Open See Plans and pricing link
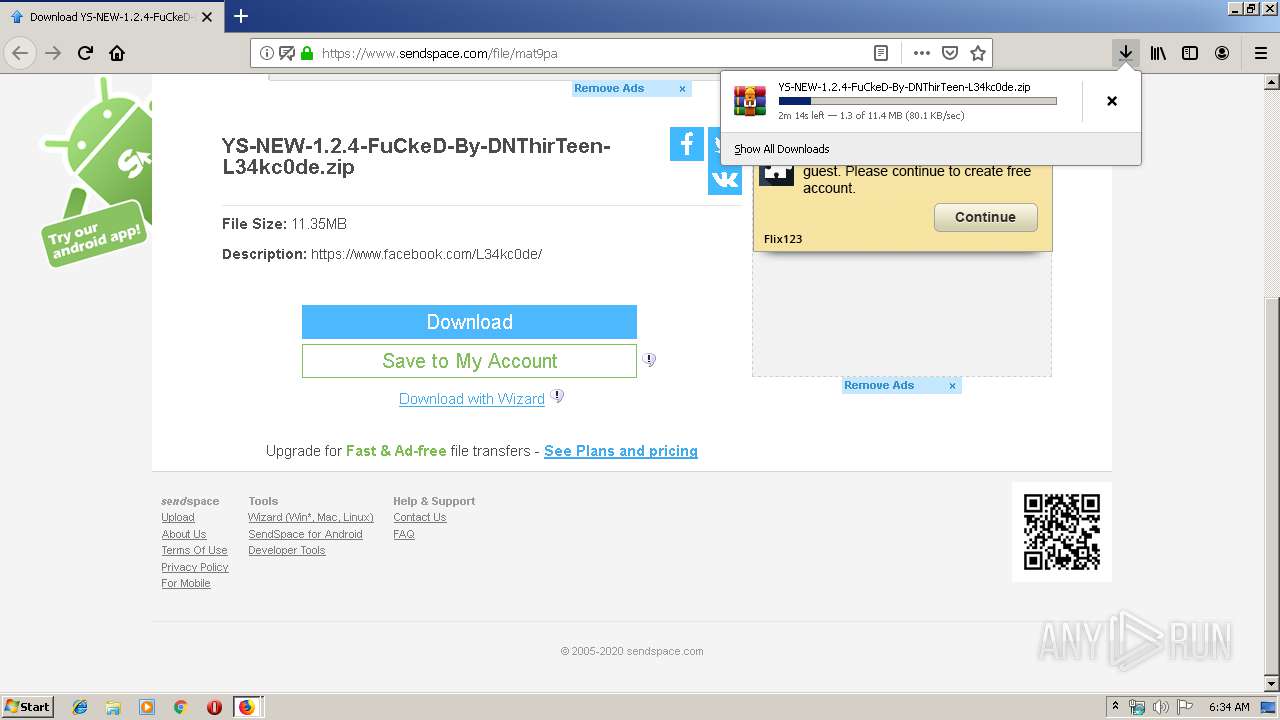The image size is (1280, 720). click(621, 451)
